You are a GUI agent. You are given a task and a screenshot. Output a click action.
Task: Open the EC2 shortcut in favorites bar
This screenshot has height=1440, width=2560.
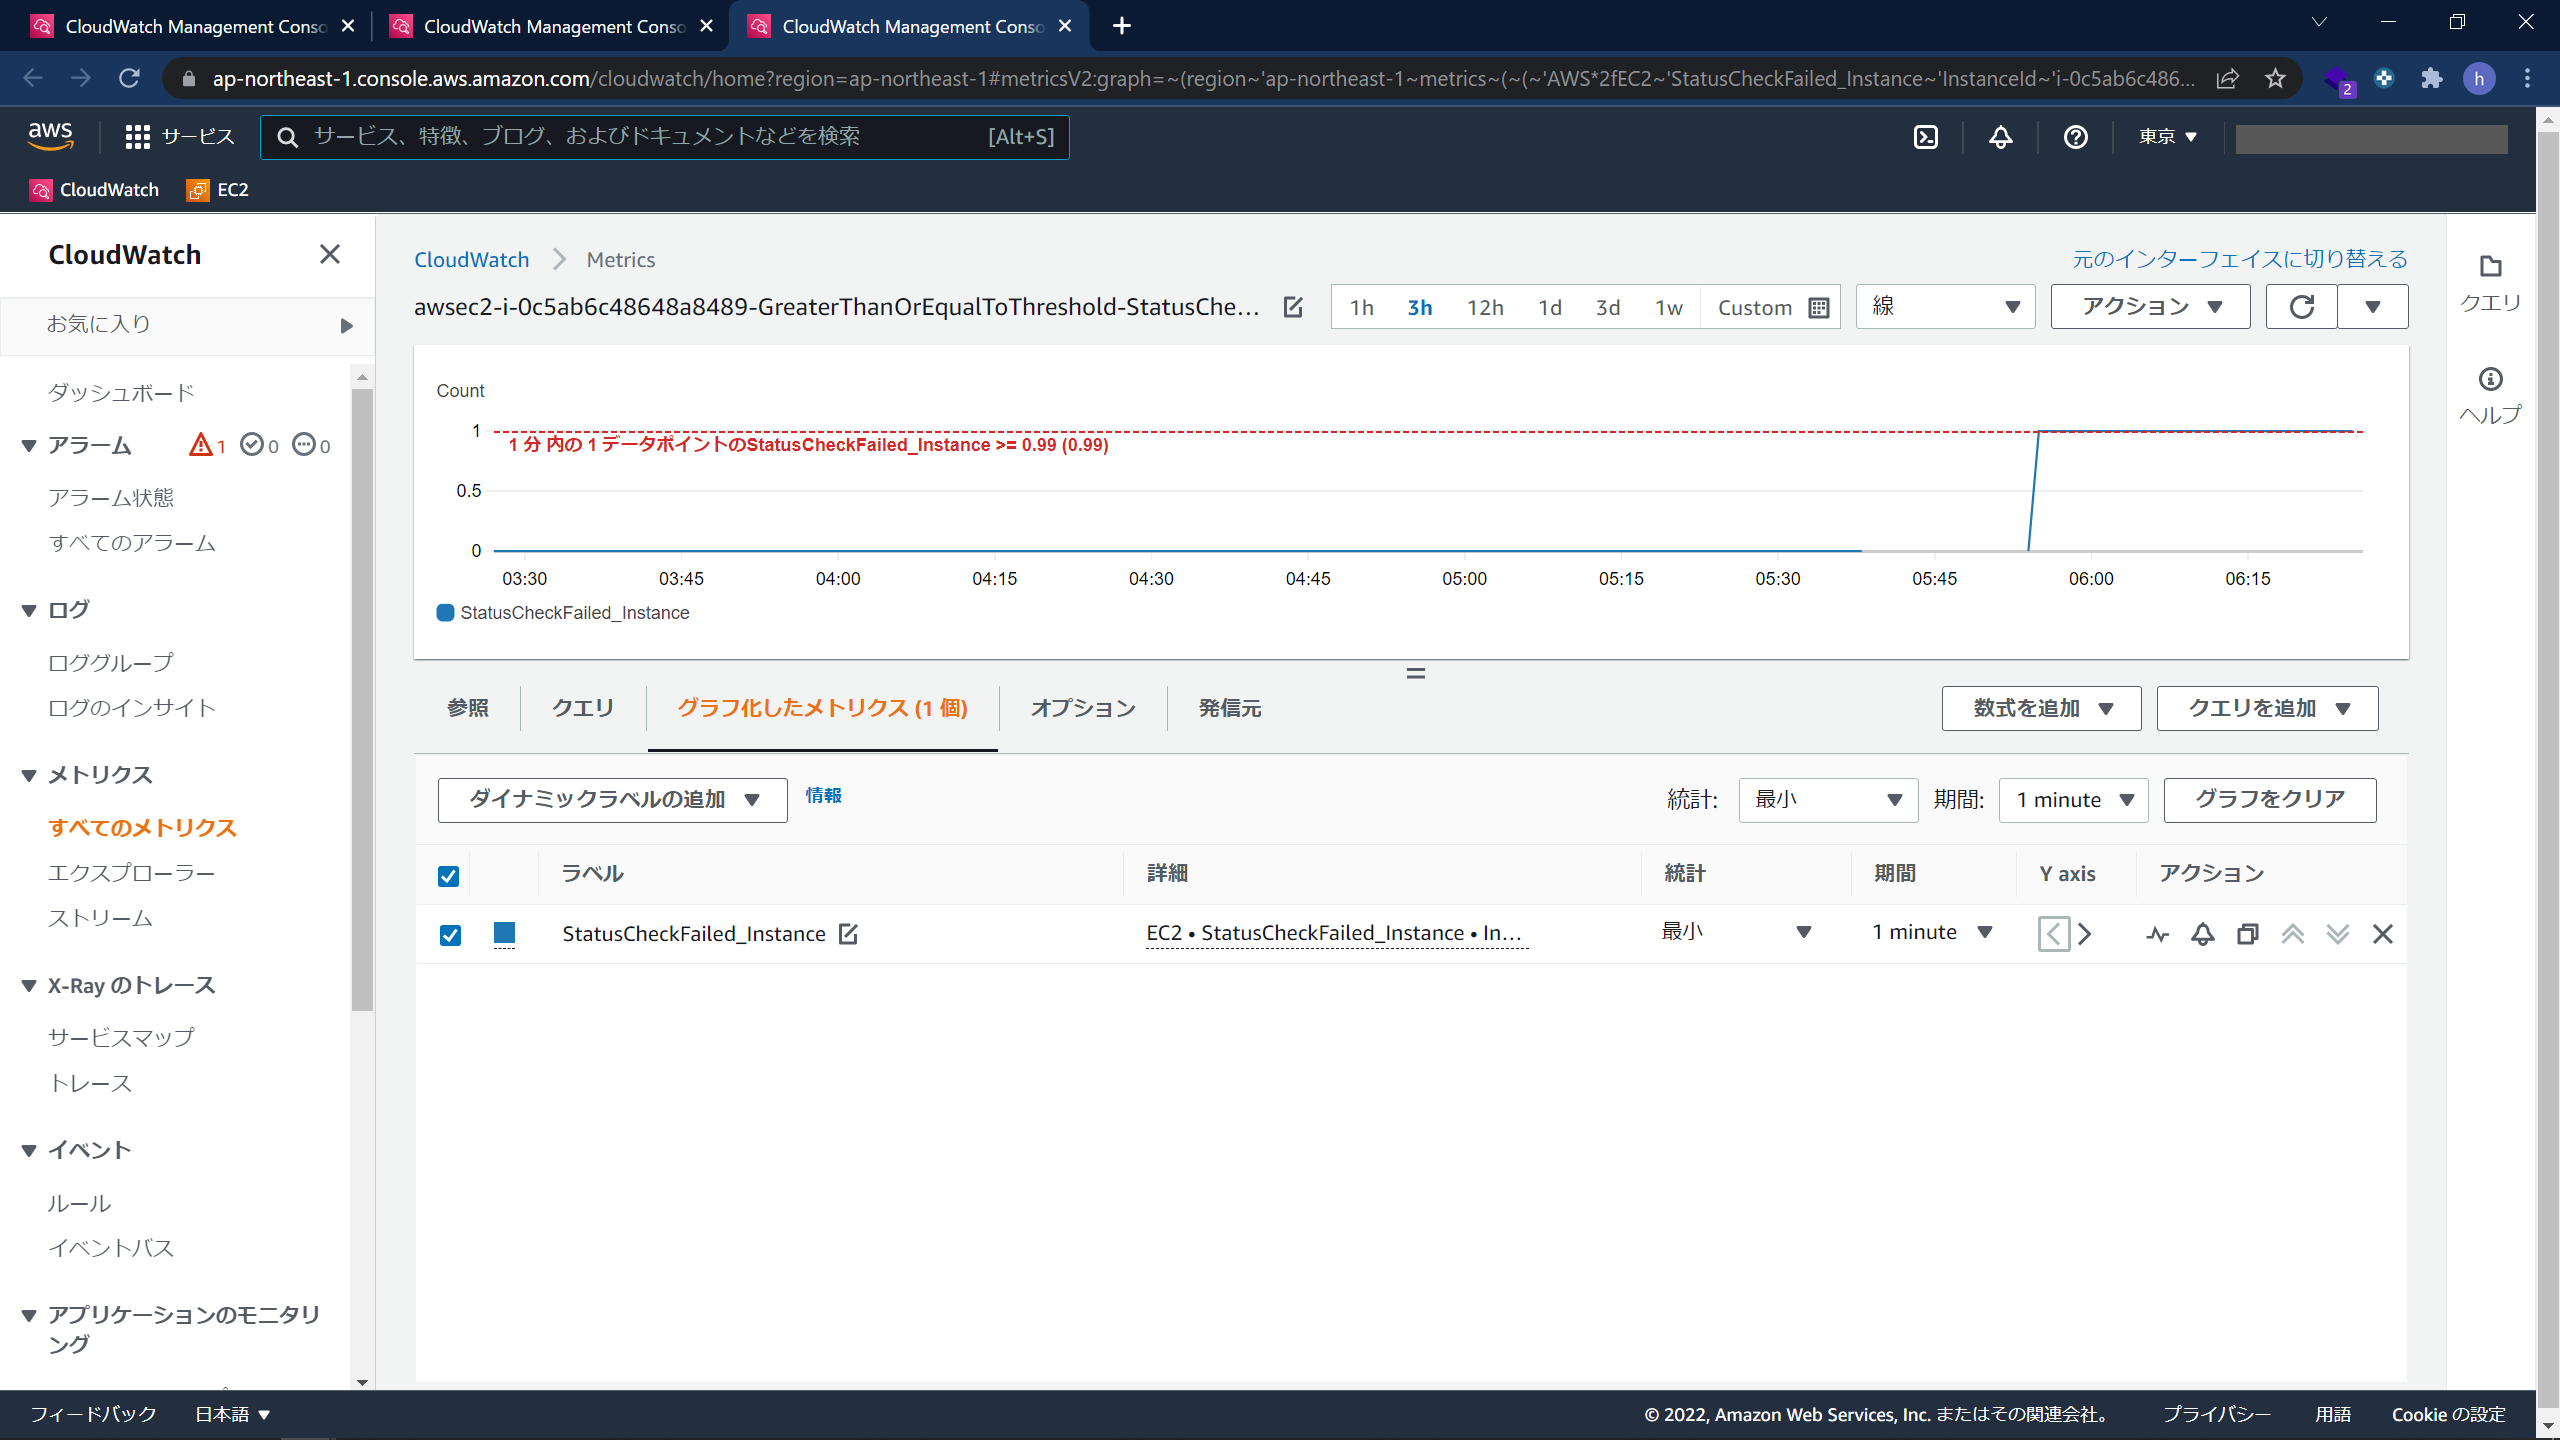(x=217, y=190)
